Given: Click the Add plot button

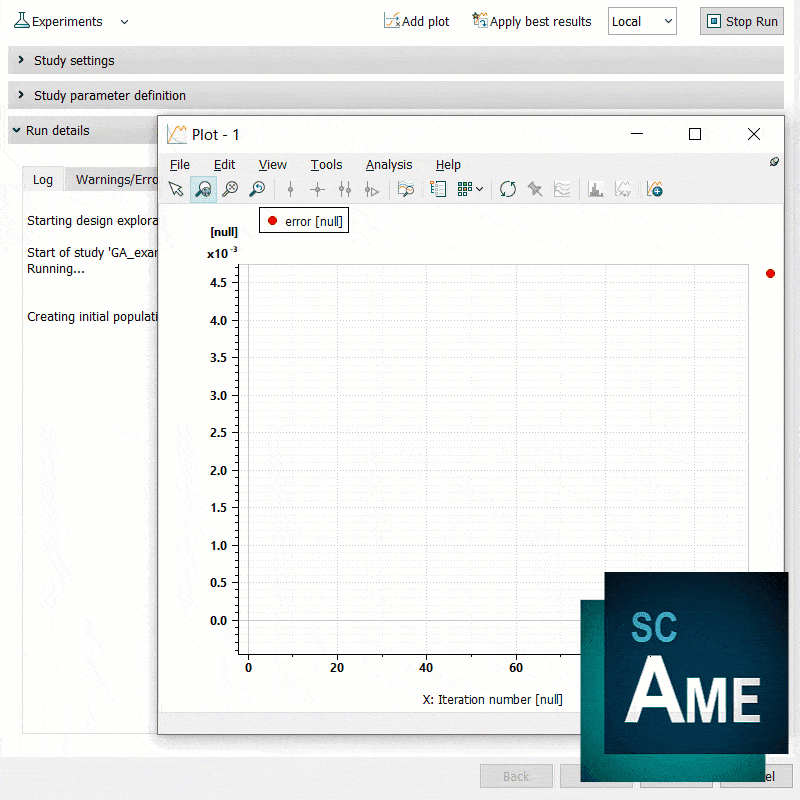Looking at the screenshot, I should [x=417, y=21].
